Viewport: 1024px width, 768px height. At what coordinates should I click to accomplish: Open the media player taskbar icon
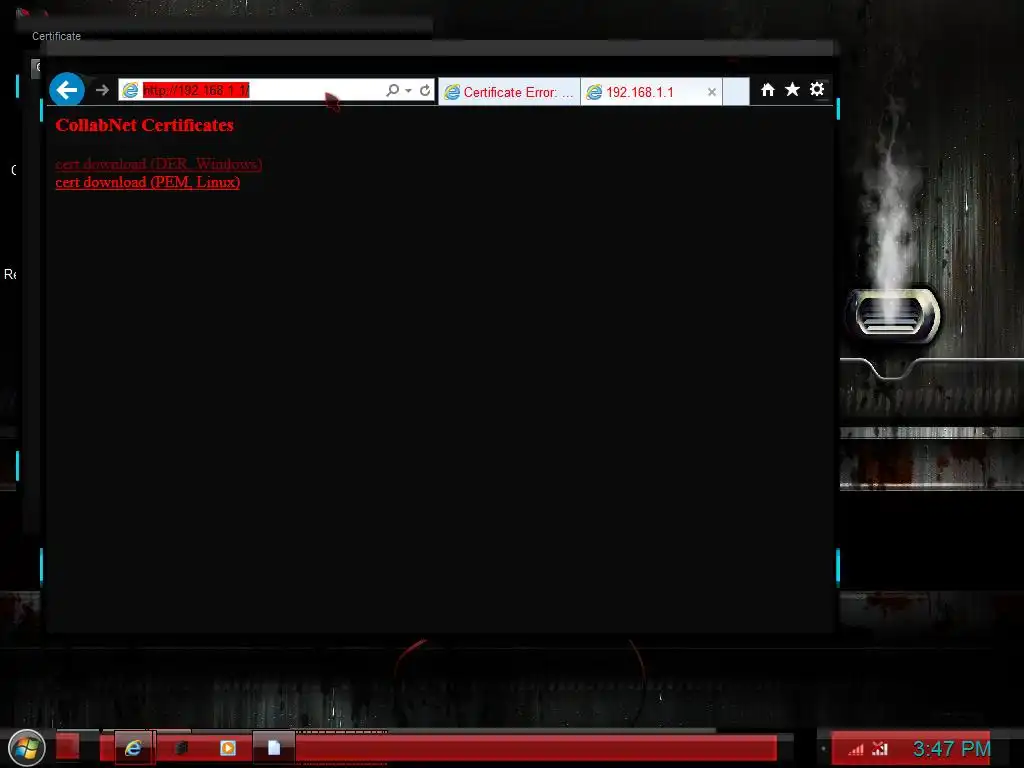coord(228,748)
